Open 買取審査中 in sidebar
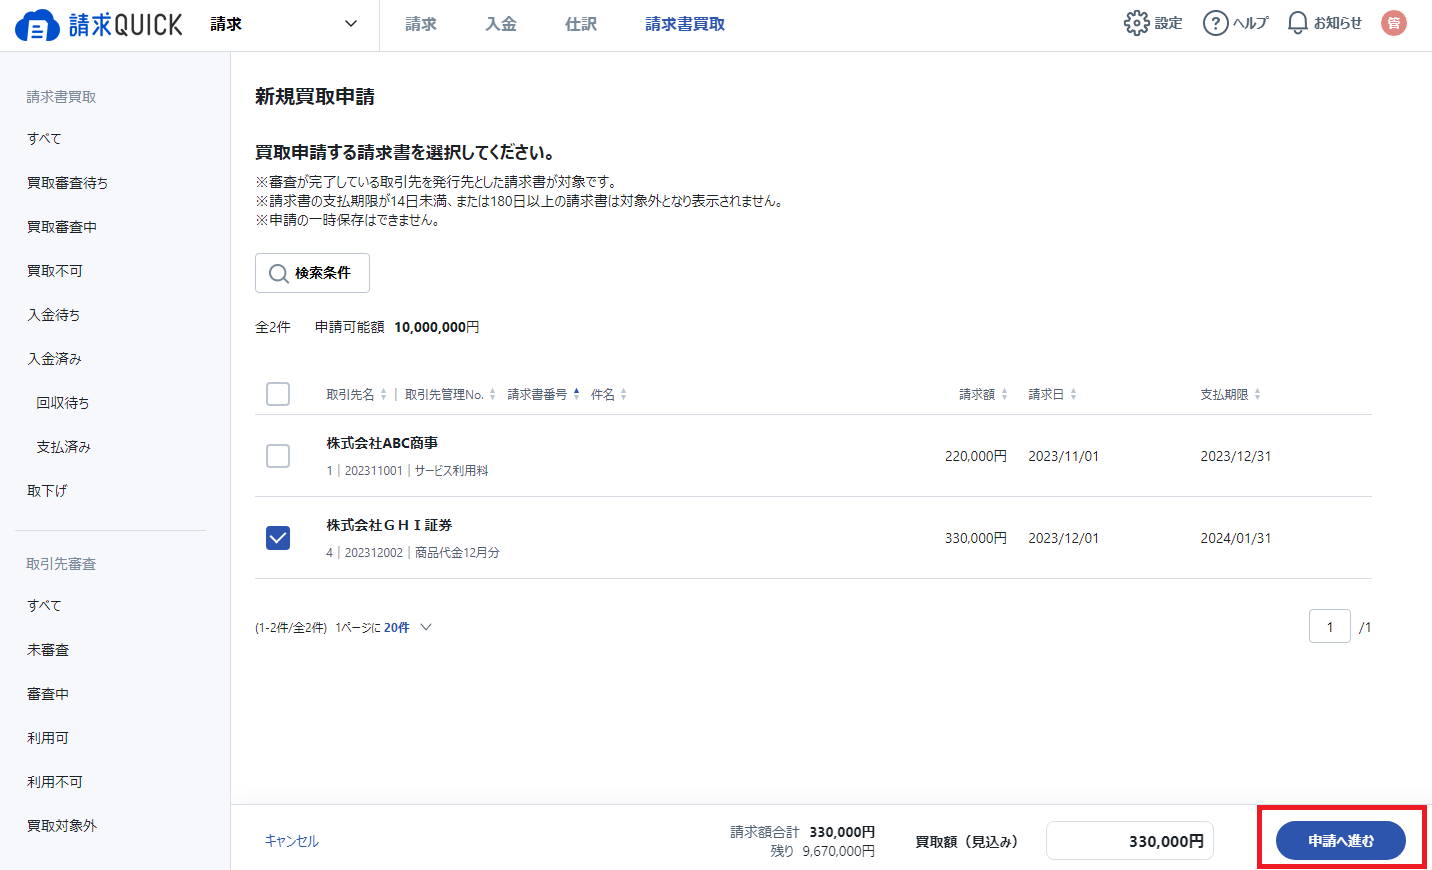 pyautogui.click(x=62, y=227)
